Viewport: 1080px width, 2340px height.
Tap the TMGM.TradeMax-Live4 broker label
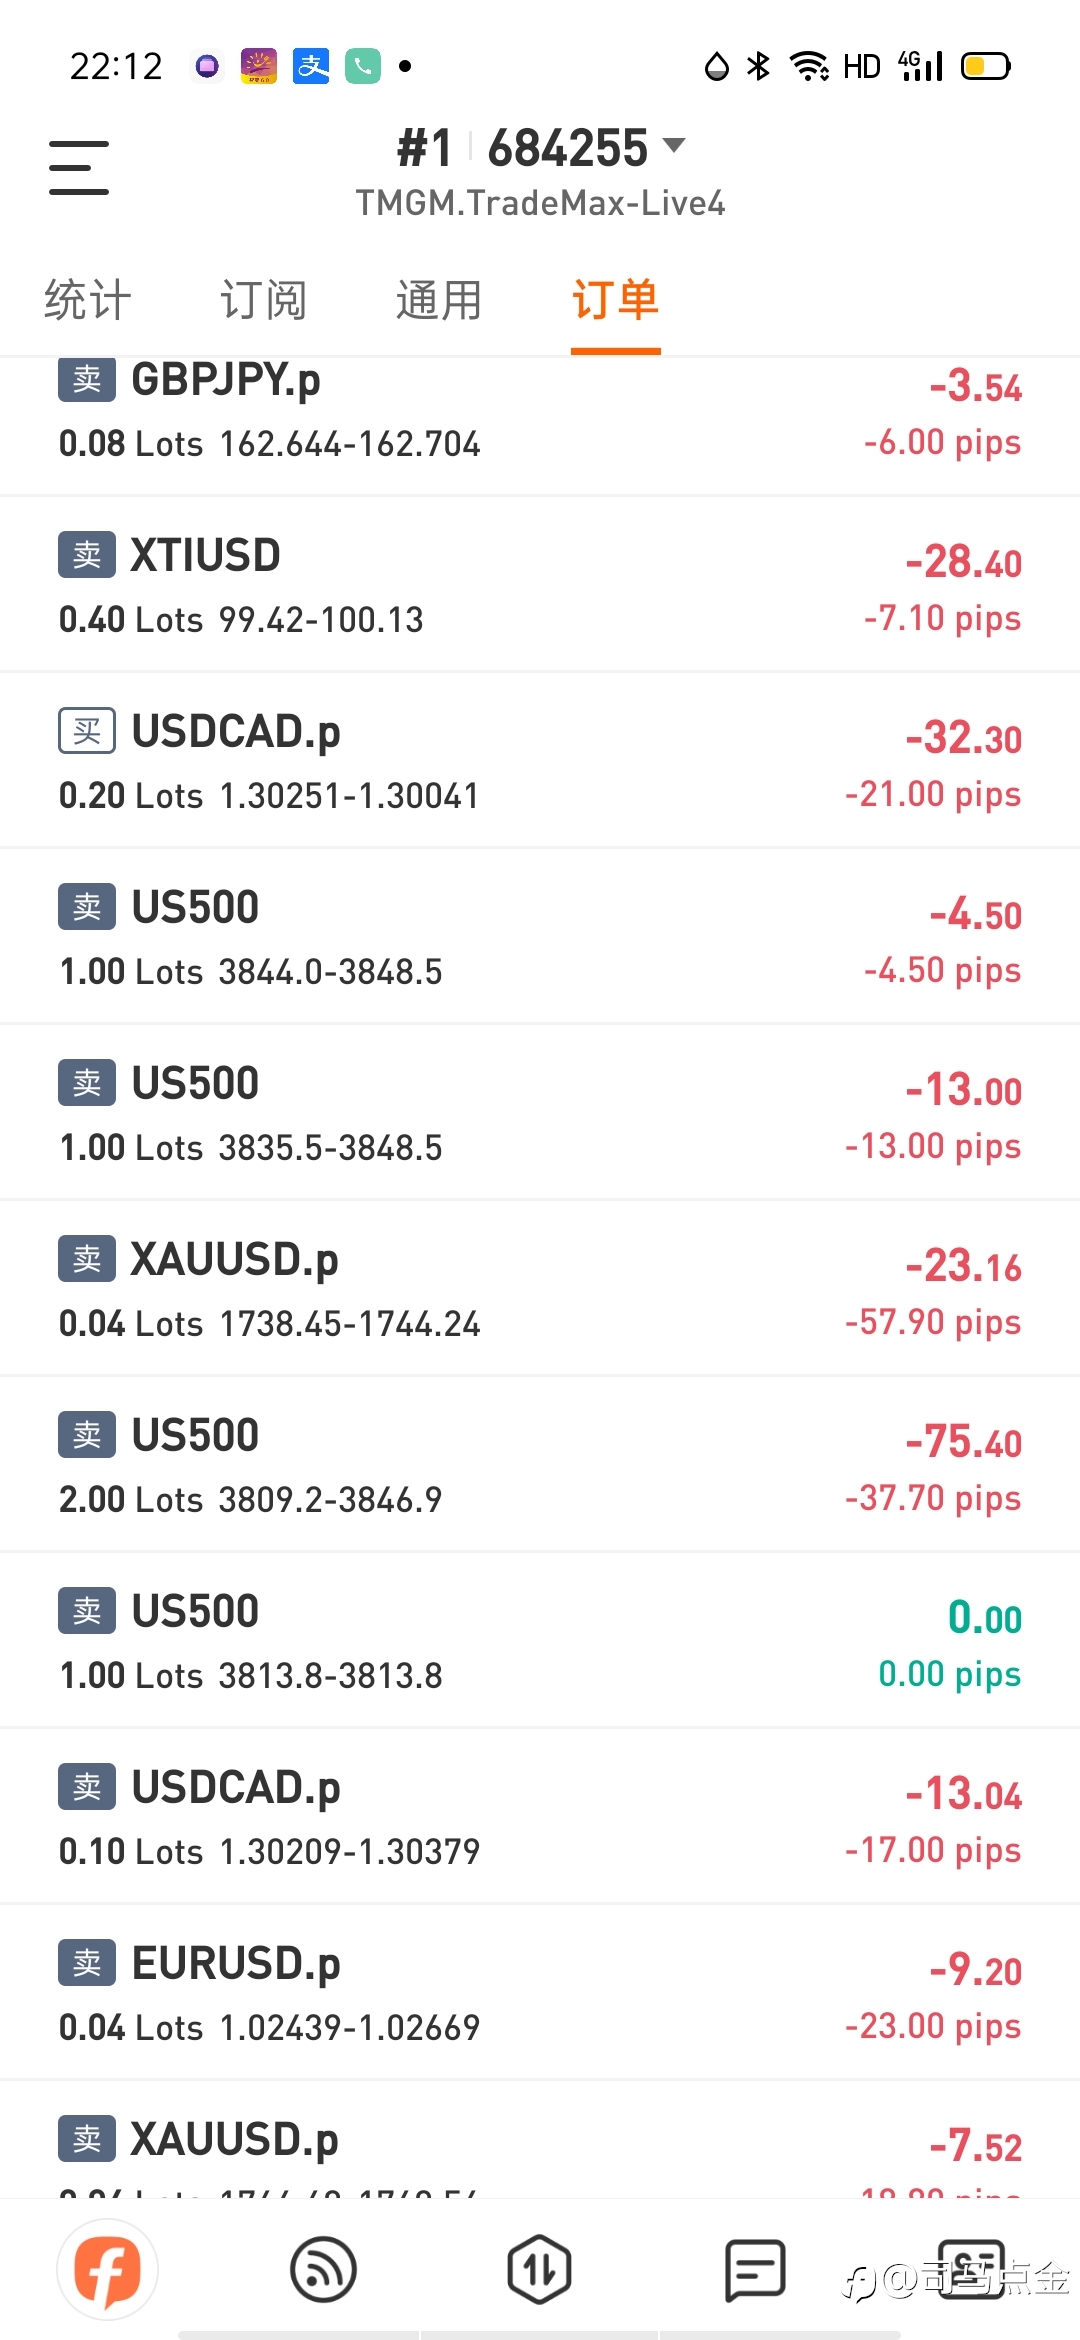point(540,203)
